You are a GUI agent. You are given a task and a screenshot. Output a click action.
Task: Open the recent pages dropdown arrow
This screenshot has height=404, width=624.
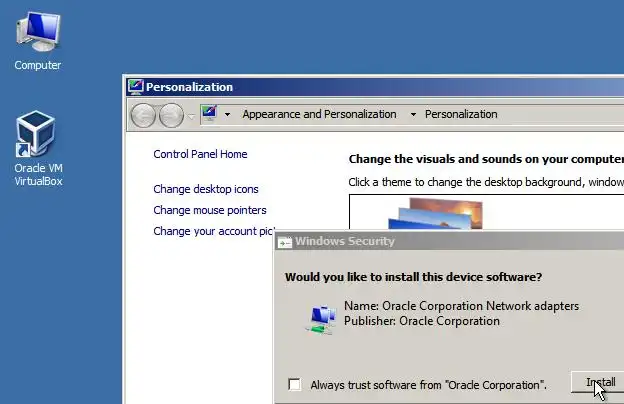(x=191, y=116)
